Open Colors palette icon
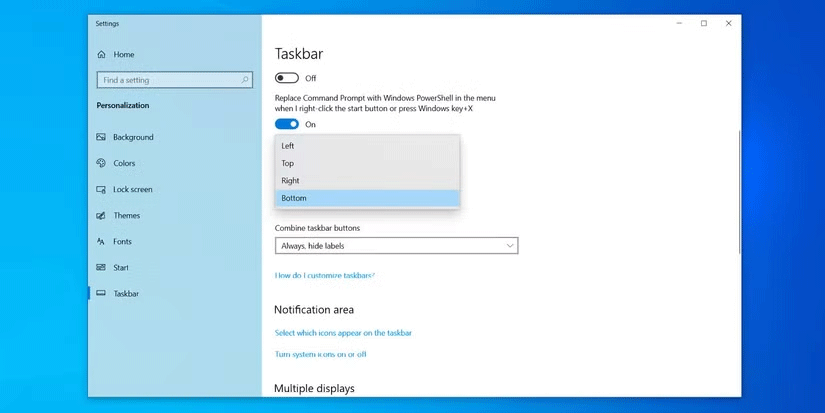Screen dimensions: 825x413 click(x=101, y=163)
